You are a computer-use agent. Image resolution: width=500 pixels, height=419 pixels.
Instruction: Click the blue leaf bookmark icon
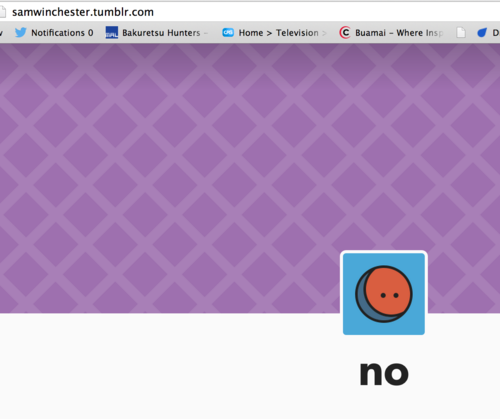coord(482,33)
